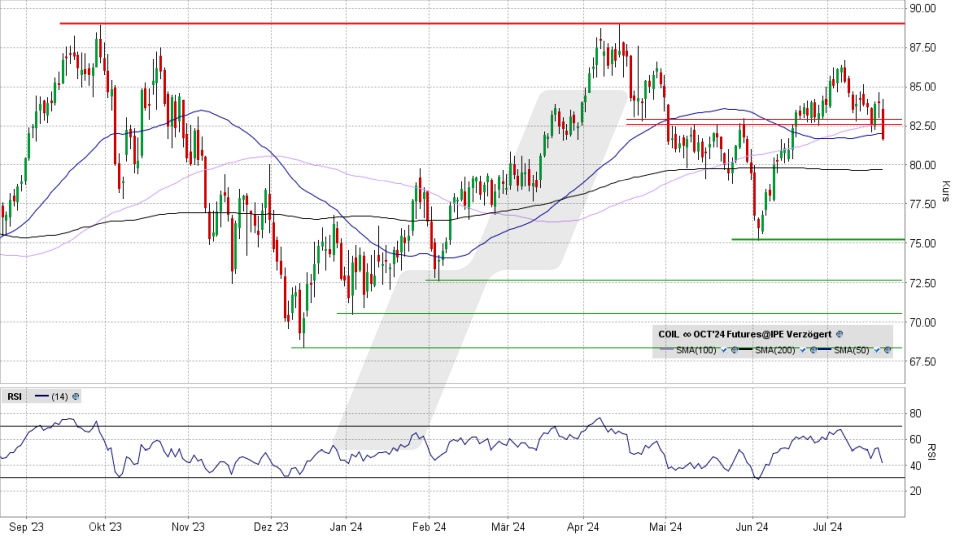Screen dimensions: 960x540
Task: Click the 'Sep '23' date axis label
Action: [26, 527]
